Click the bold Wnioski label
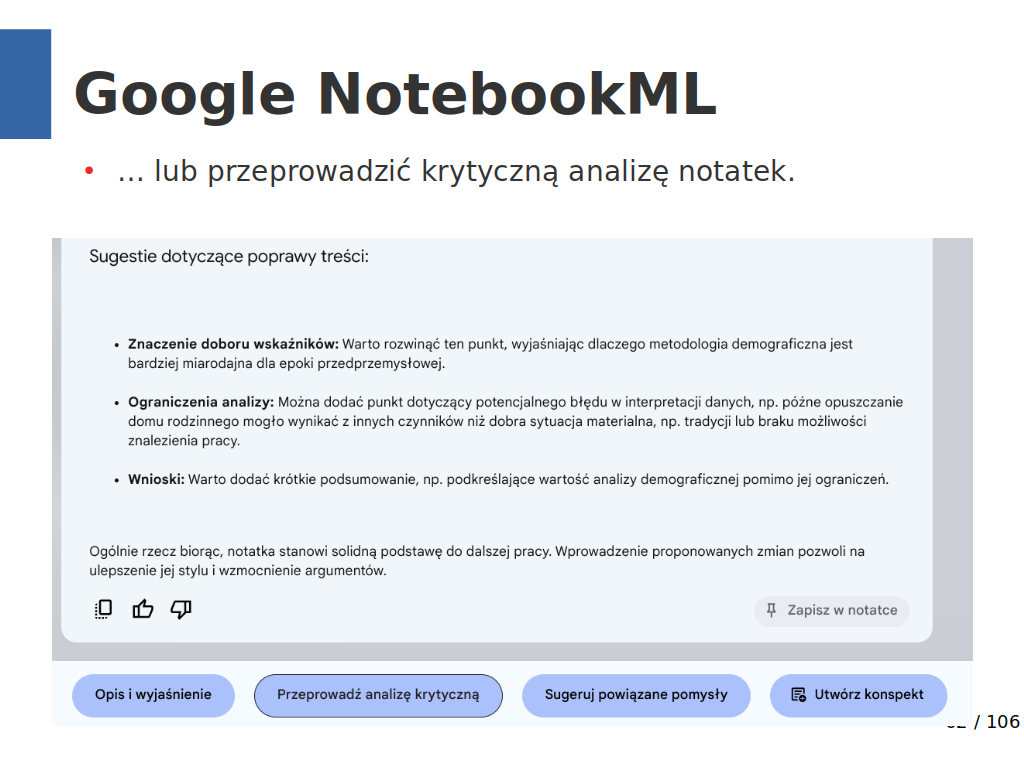Screen dimensions: 1024x768 [156, 479]
